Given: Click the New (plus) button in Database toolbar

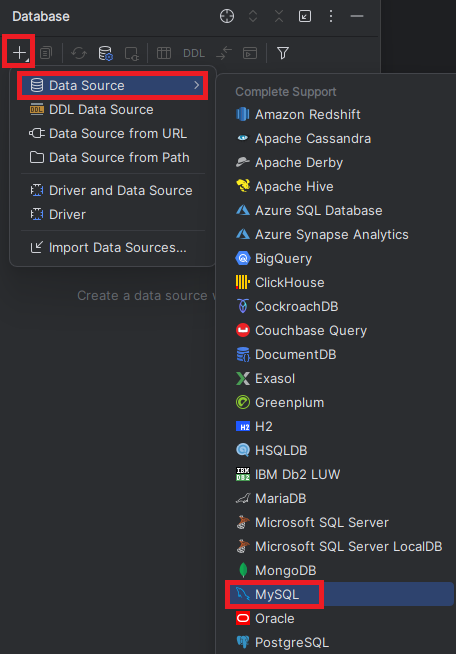Looking at the screenshot, I should pyautogui.click(x=19, y=53).
